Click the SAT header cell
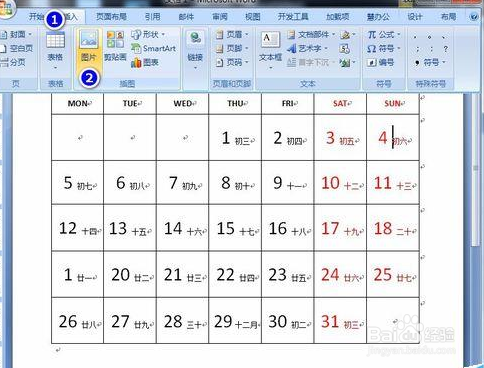This screenshot has height=368, width=484. click(340, 104)
